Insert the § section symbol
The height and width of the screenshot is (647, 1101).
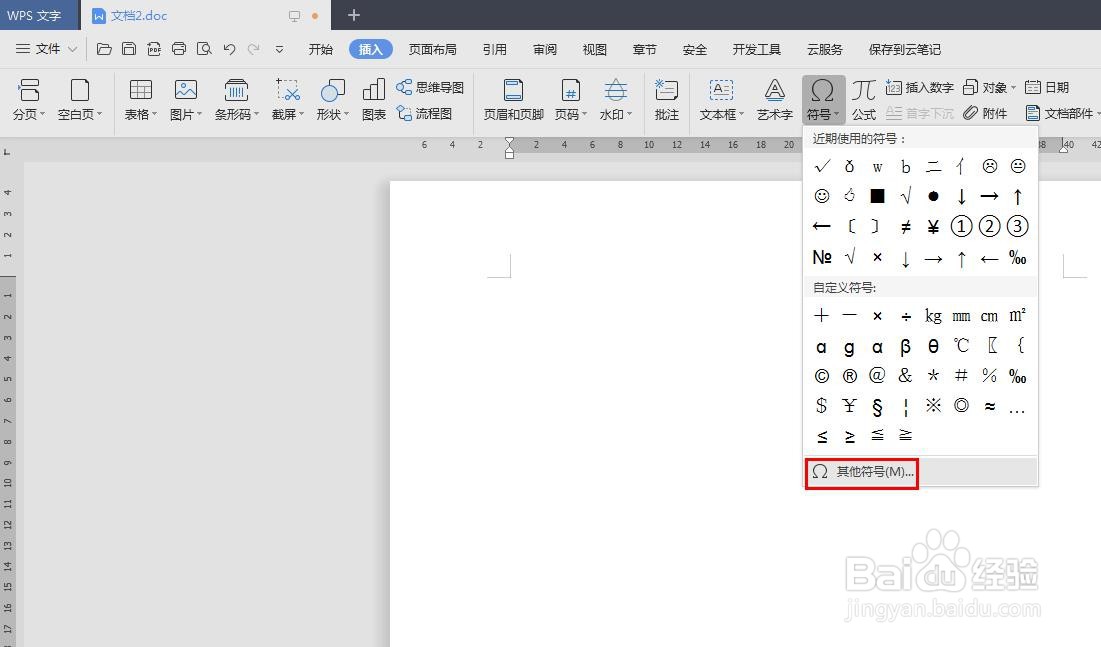(x=877, y=405)
